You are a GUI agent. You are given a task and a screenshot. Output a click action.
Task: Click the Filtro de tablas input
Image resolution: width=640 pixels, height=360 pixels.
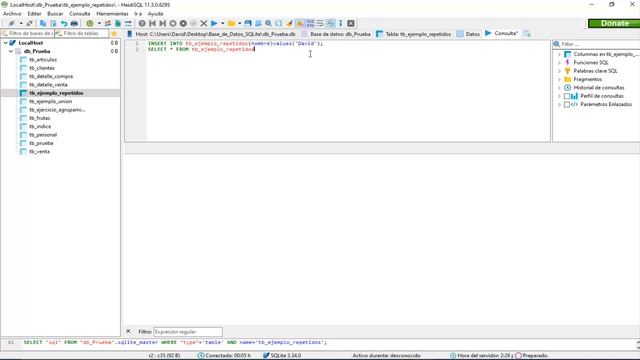[82, 33]
